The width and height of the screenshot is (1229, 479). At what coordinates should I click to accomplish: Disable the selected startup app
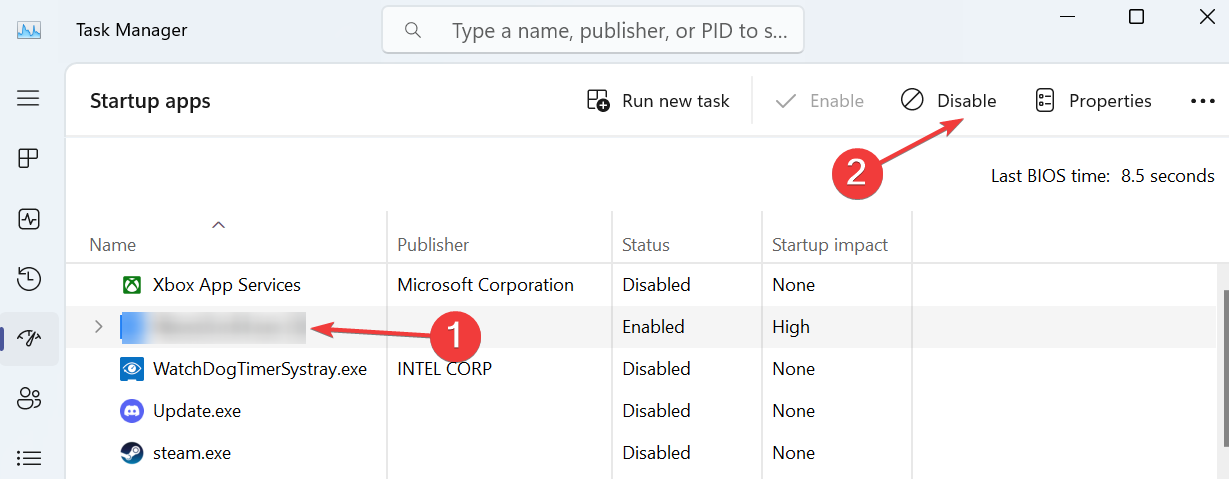click(948, 101)
